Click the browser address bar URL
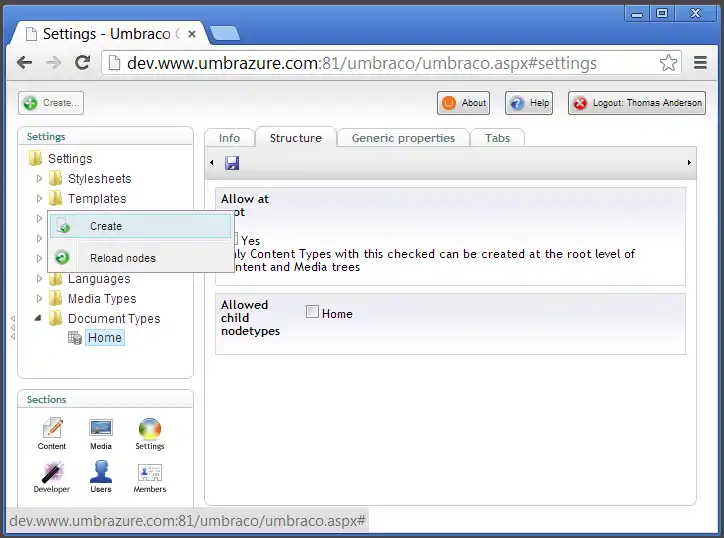 (362, 63)
